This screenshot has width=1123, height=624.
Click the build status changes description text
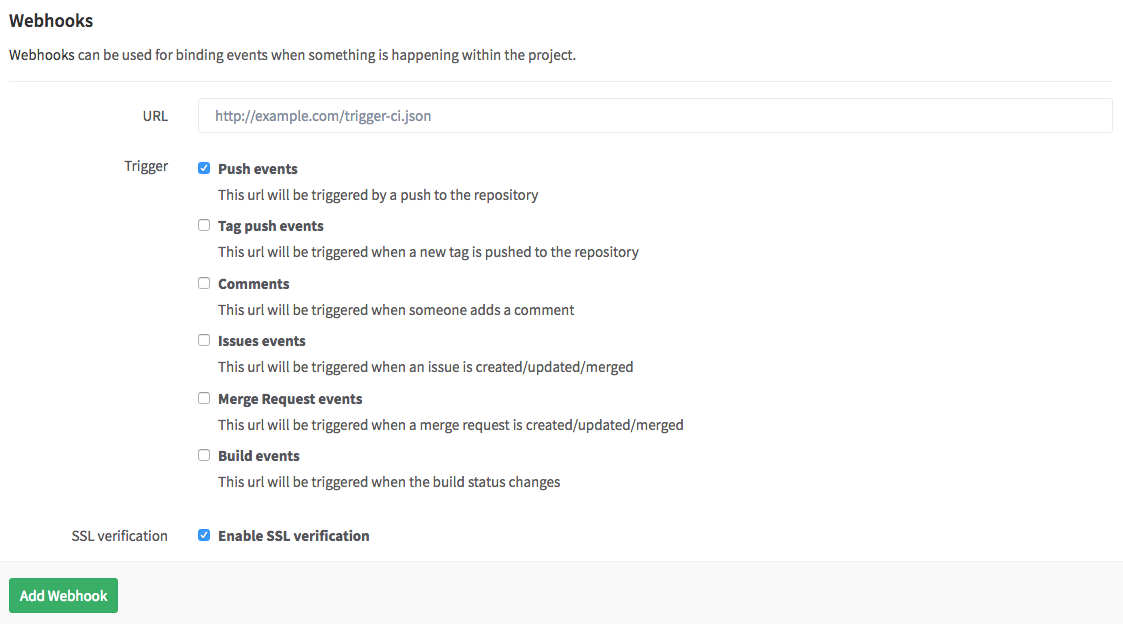coord(389,482)
